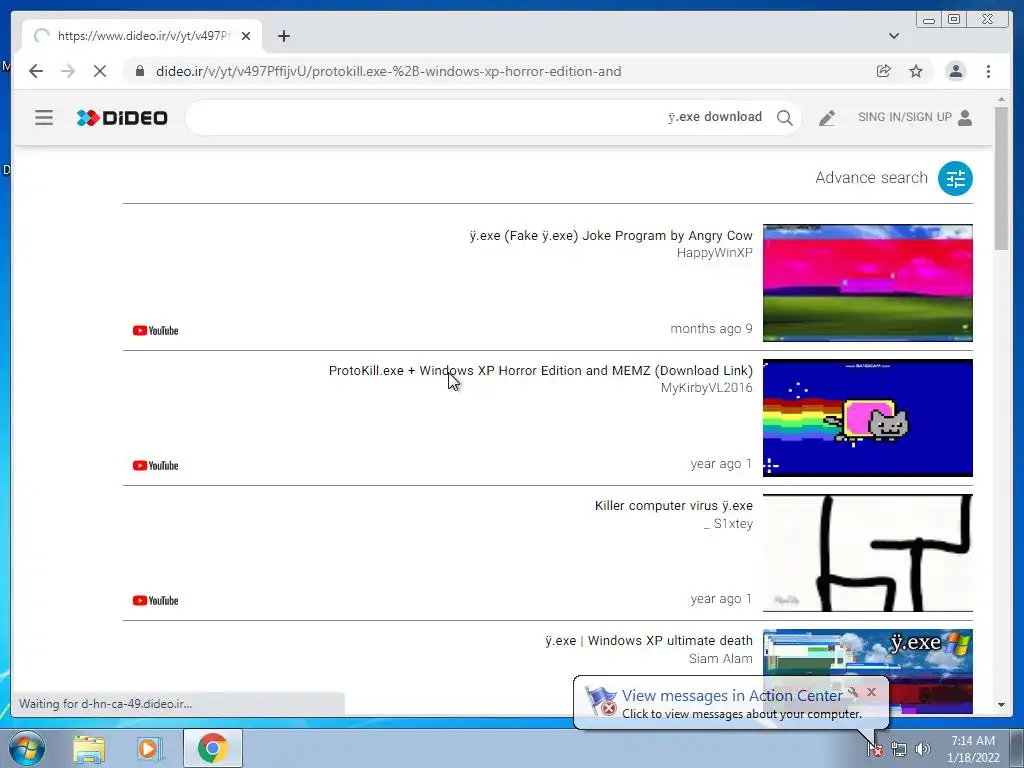1024x768 pixels.
Task: Open the Nyan Cat thumbnail
Action: tap(867, 418)
